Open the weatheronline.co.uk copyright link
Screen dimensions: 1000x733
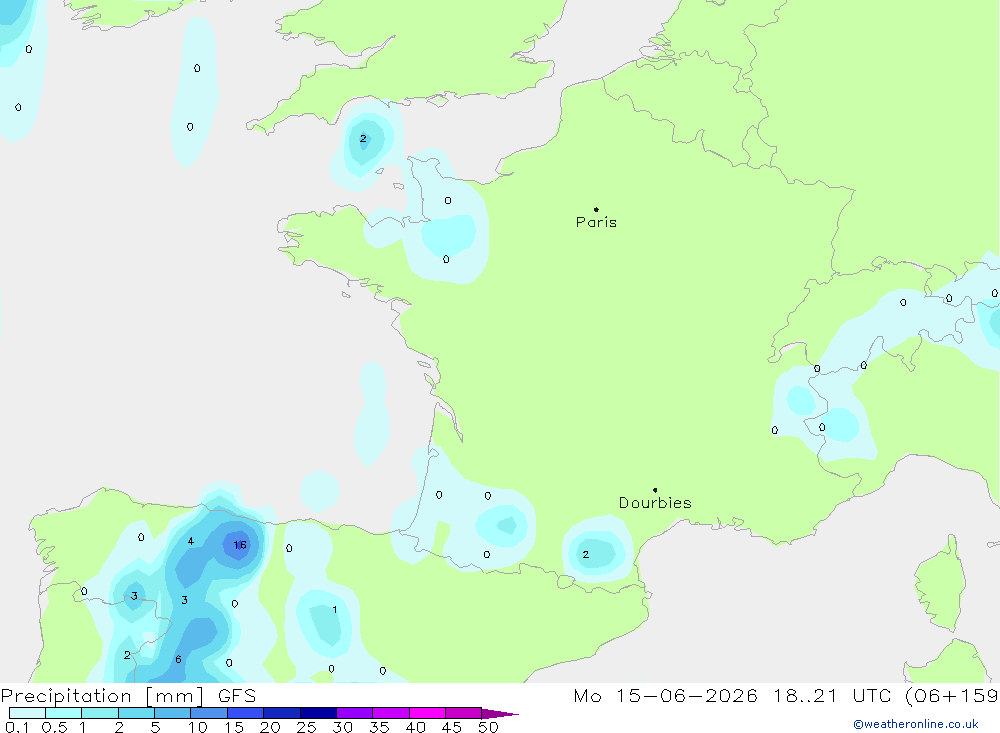(915, 724)
